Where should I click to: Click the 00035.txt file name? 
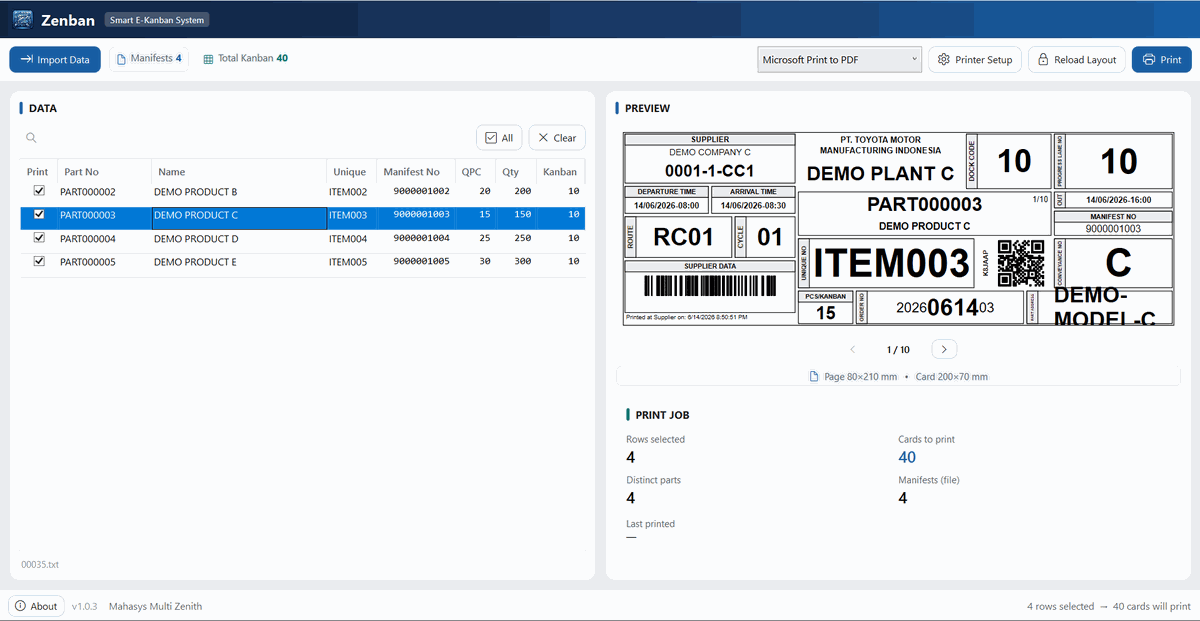40,564
